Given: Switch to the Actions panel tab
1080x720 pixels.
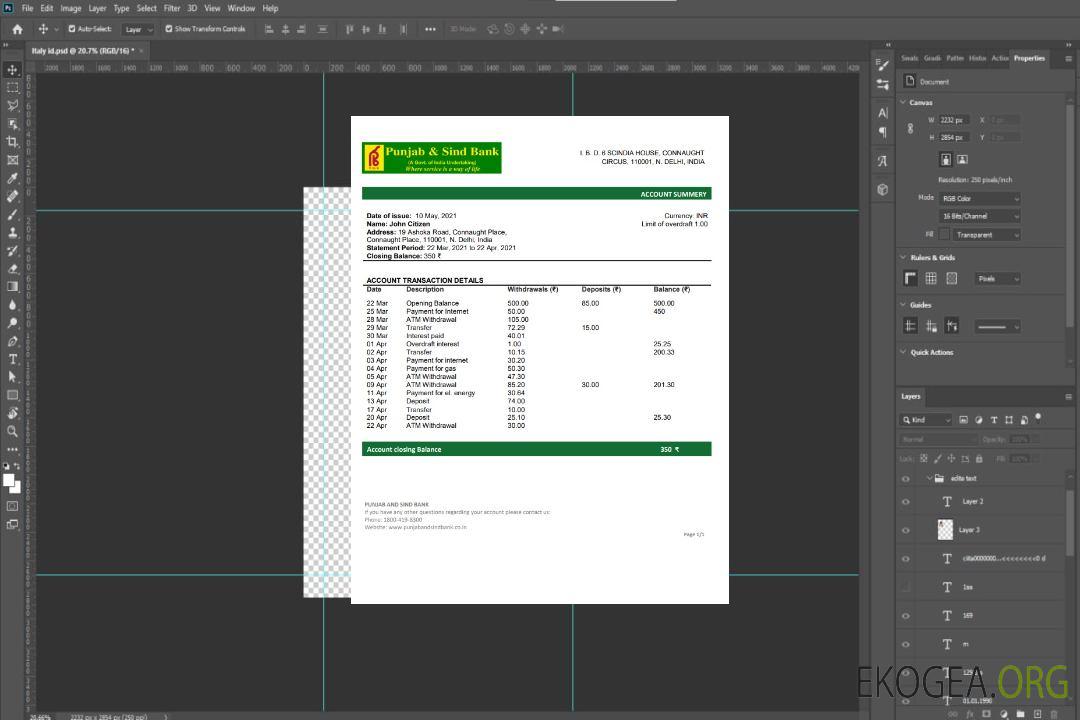Looking at the screenshot, I should tap(999, 58).
